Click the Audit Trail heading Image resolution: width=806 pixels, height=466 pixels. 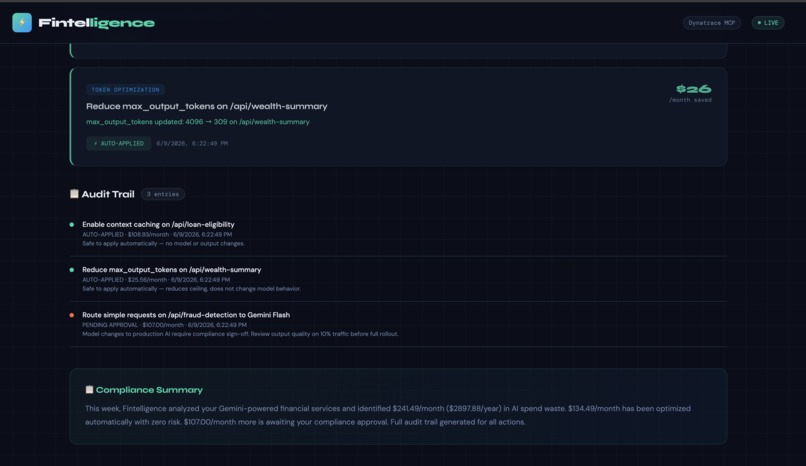point(108,194)
